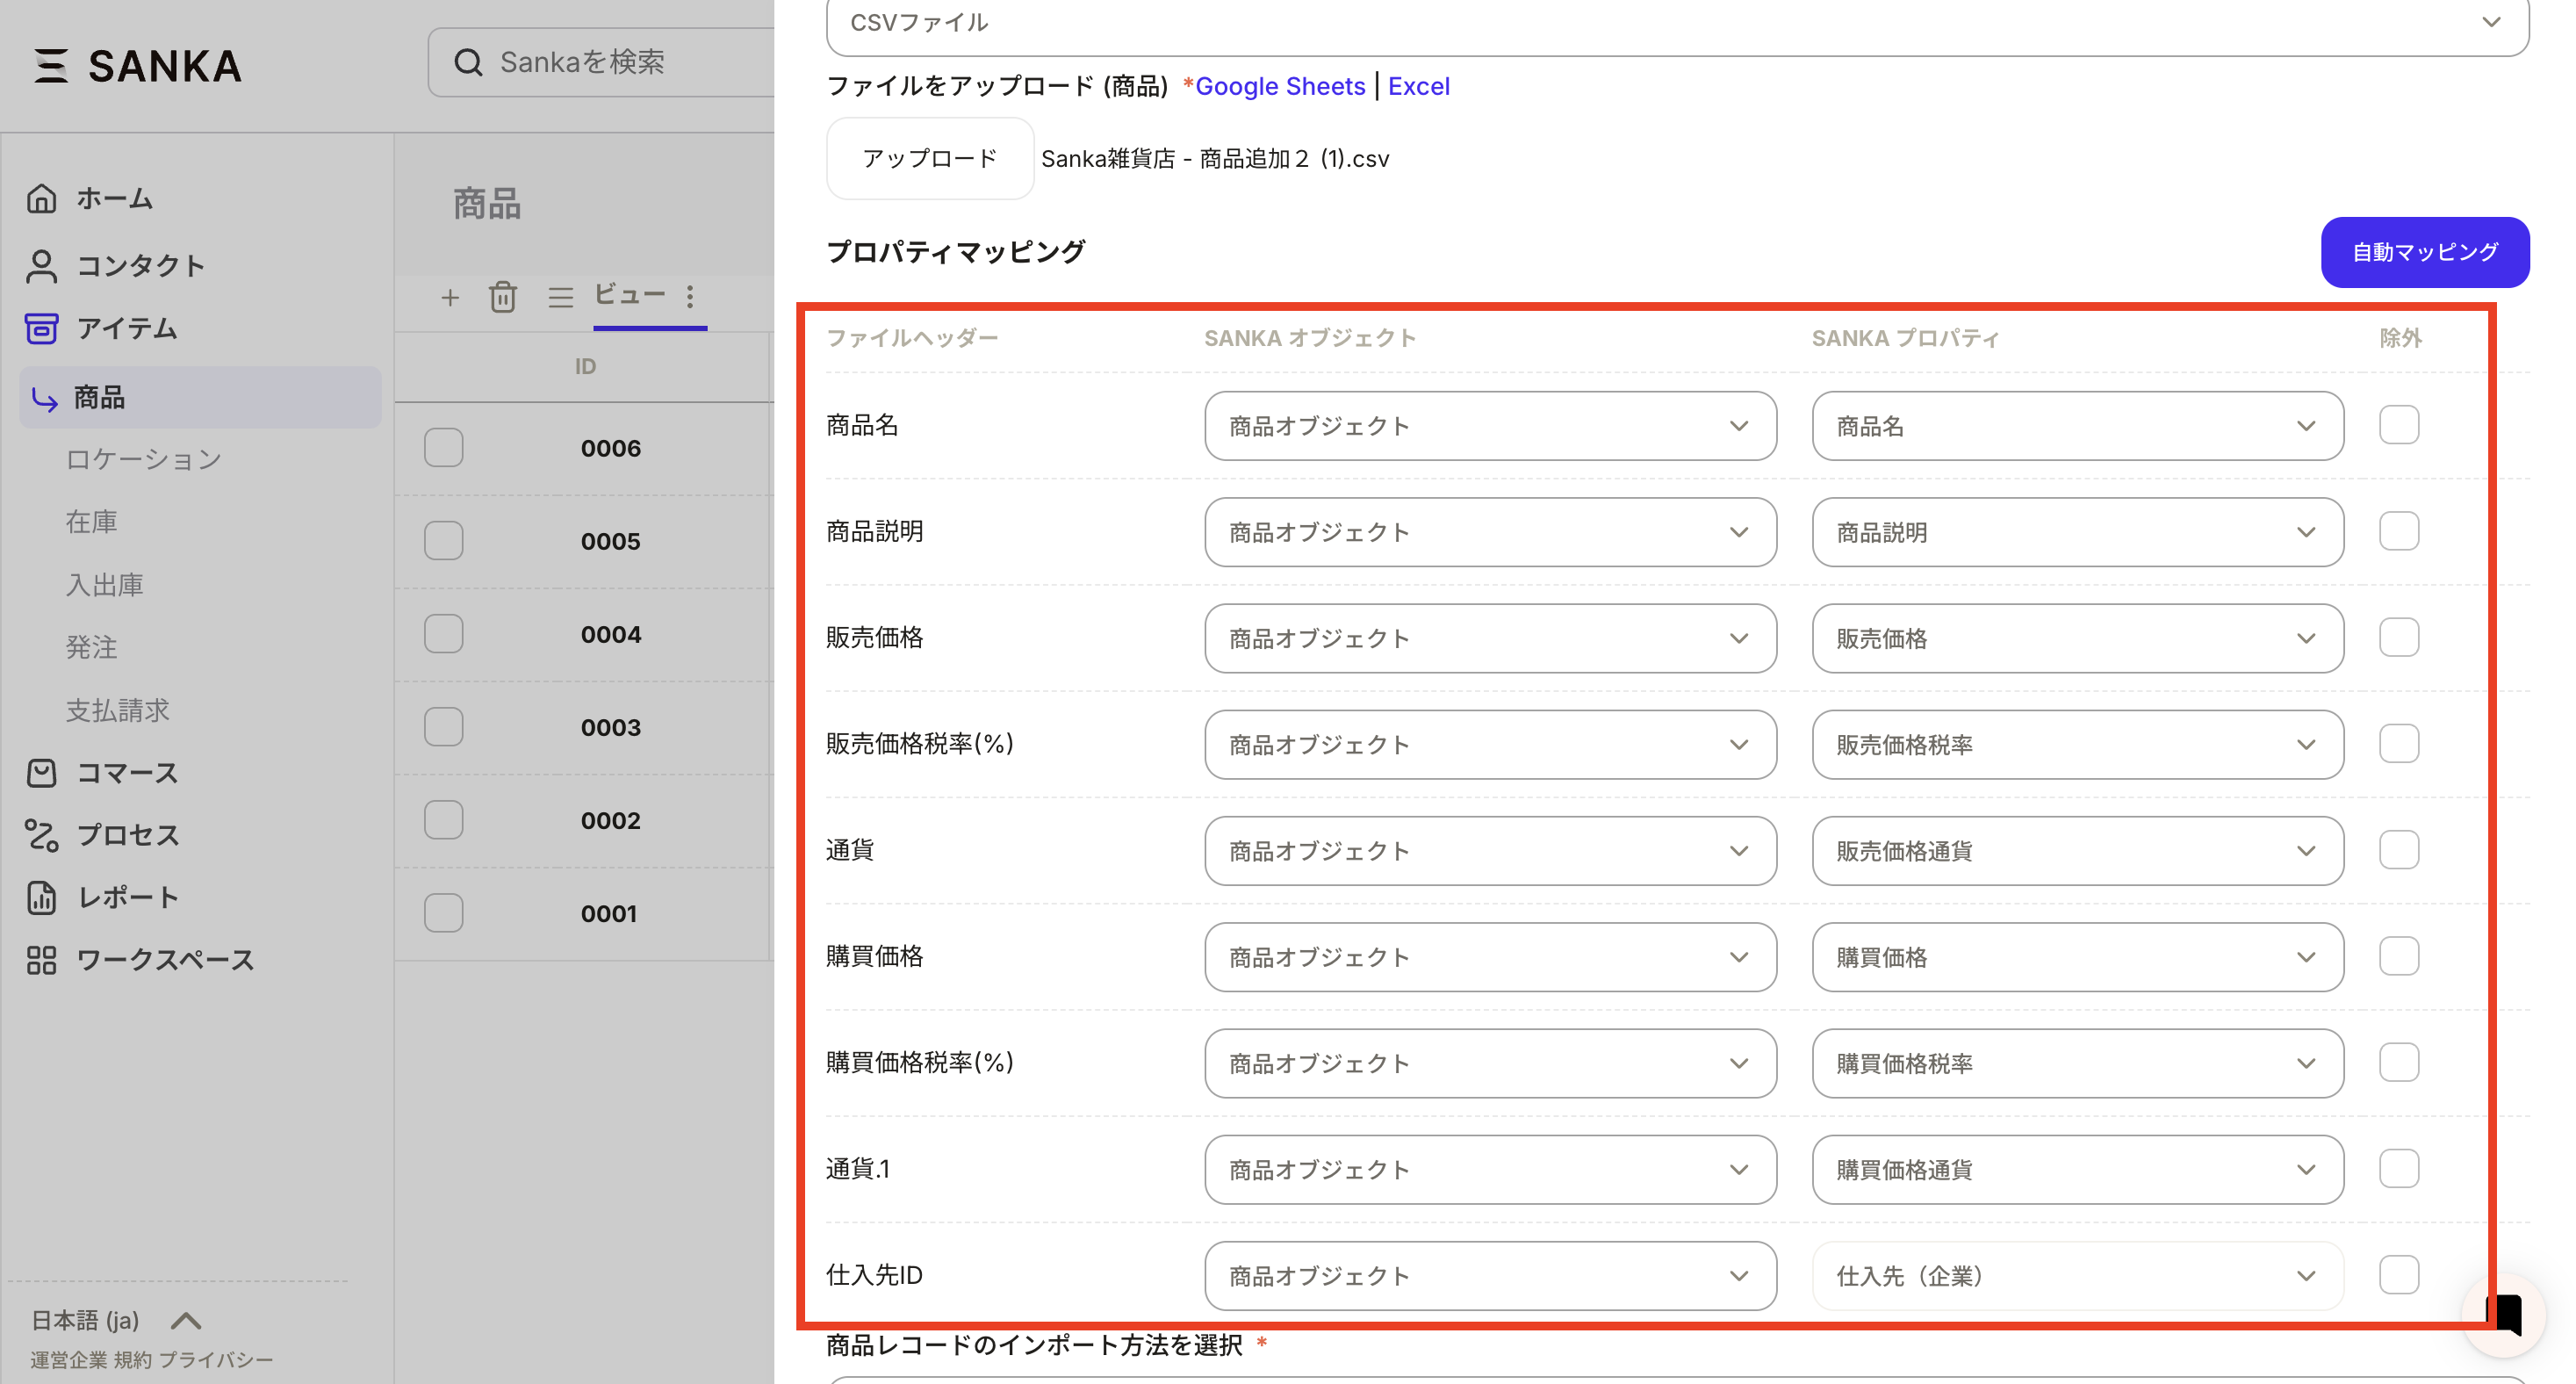The width and height of the screenshot is (2576, 1384).
Task: Open the three-dot view options menu
Action: 690,297
